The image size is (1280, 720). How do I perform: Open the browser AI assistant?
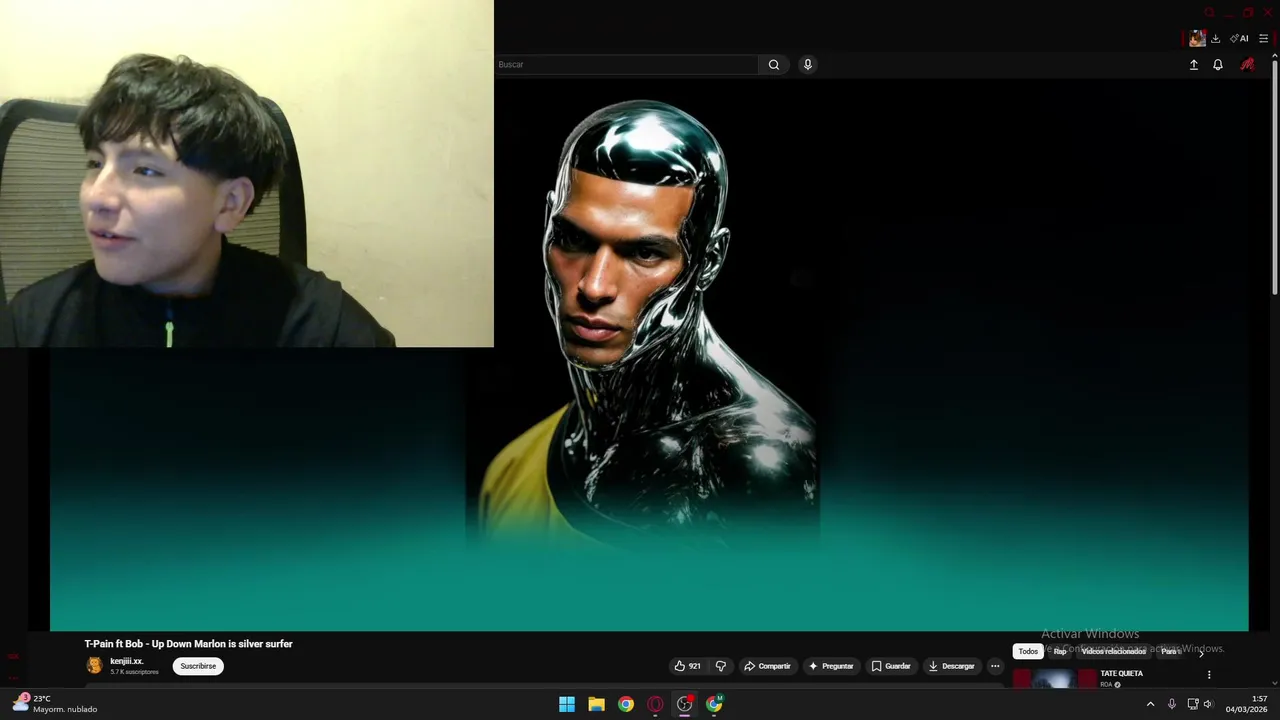pos(1239,38)
